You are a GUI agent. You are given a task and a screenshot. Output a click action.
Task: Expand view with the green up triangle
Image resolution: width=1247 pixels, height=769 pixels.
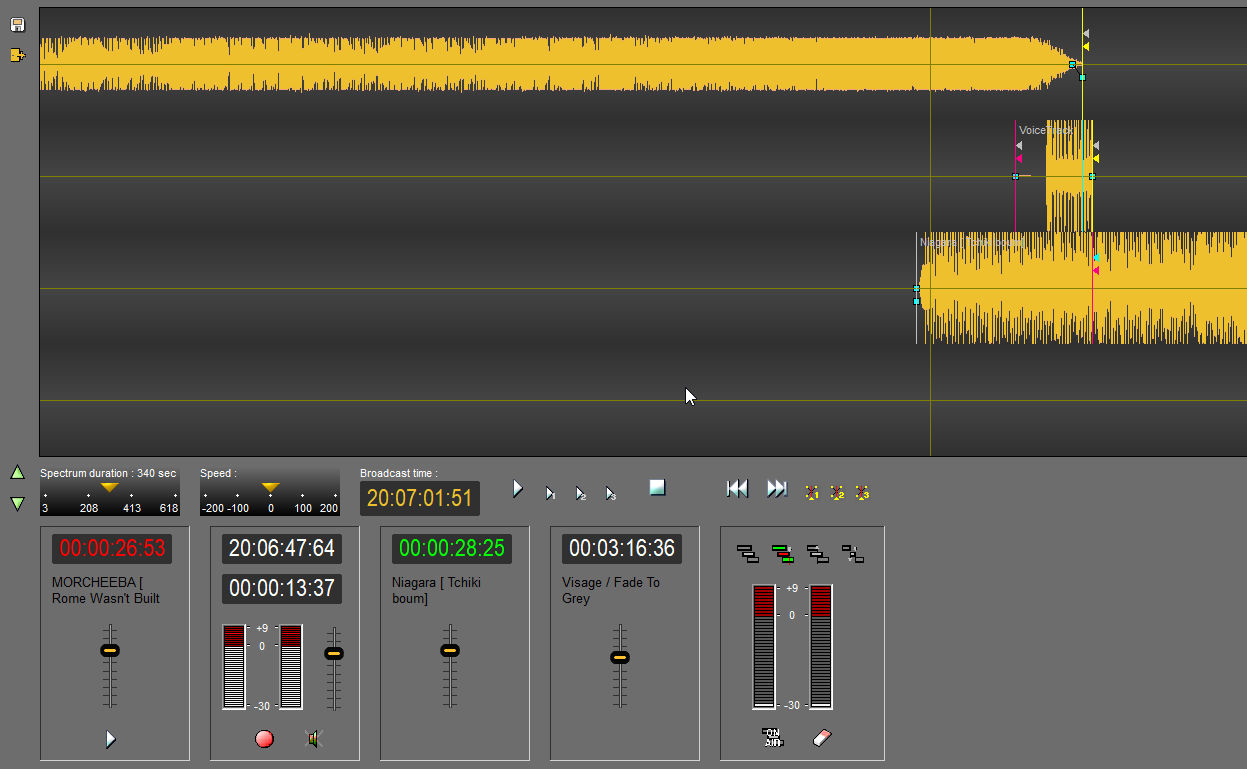17,472
